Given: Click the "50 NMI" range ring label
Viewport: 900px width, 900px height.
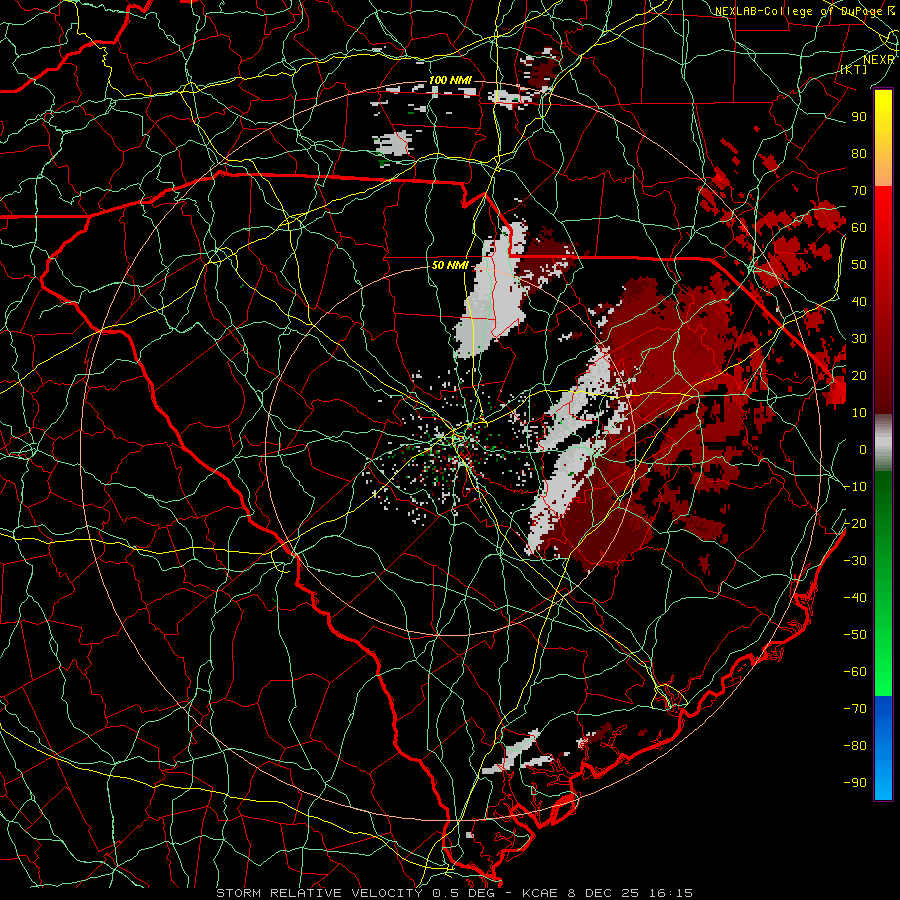Looking at the screenshot, I should [450, 265].
